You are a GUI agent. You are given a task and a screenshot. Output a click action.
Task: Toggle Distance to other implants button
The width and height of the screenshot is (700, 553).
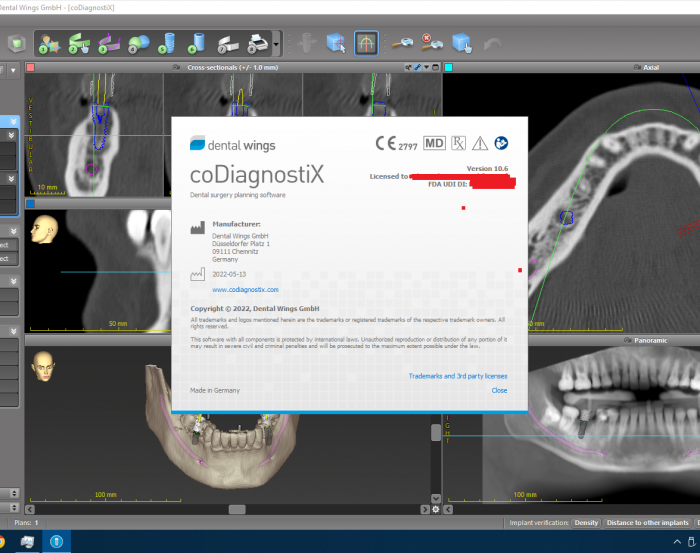(647, 523)
